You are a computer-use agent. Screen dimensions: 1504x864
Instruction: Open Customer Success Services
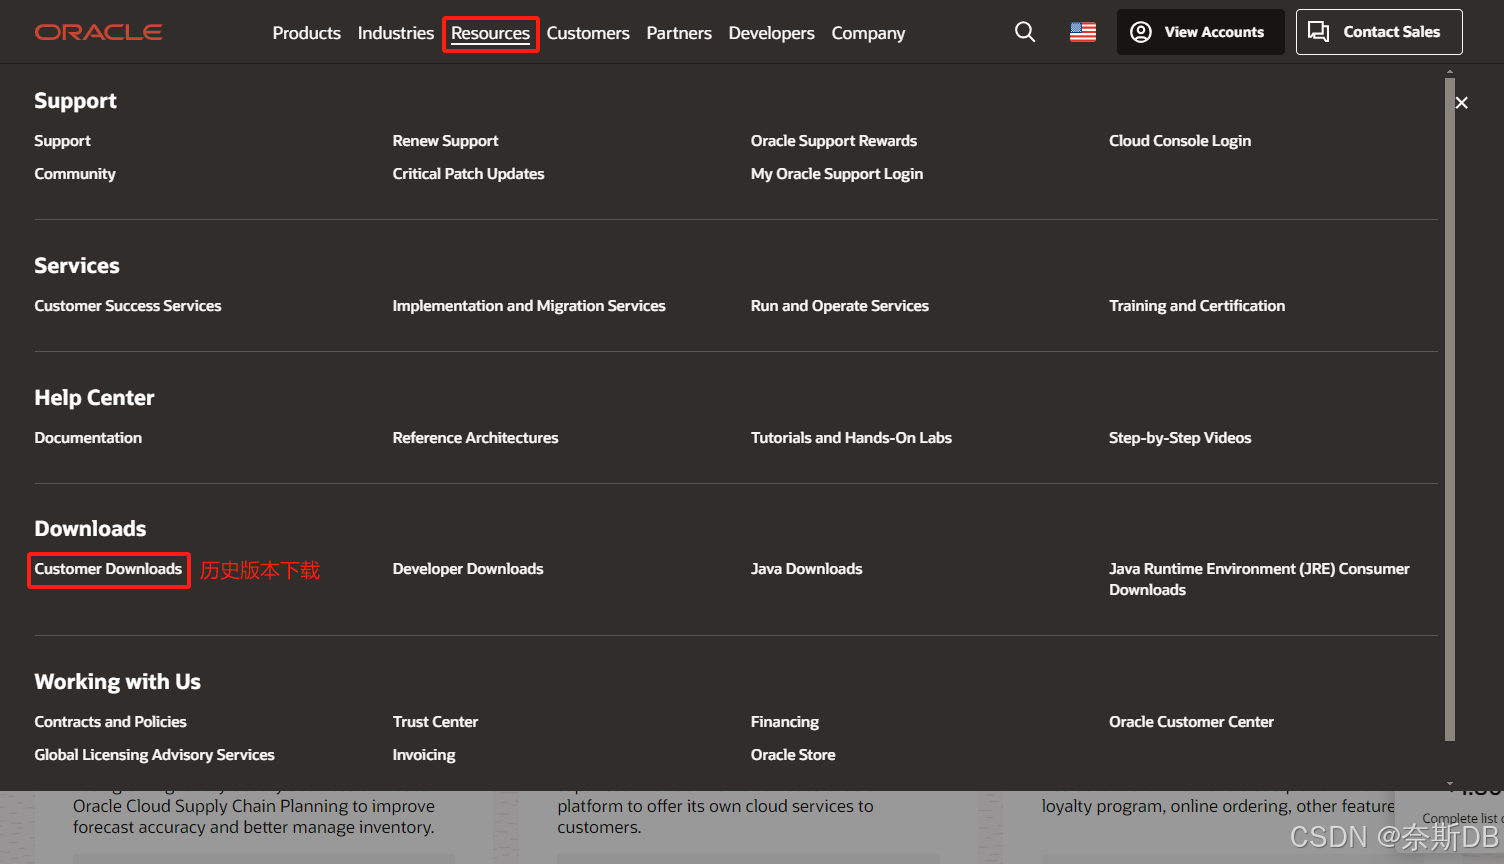[x=128, y=306]
